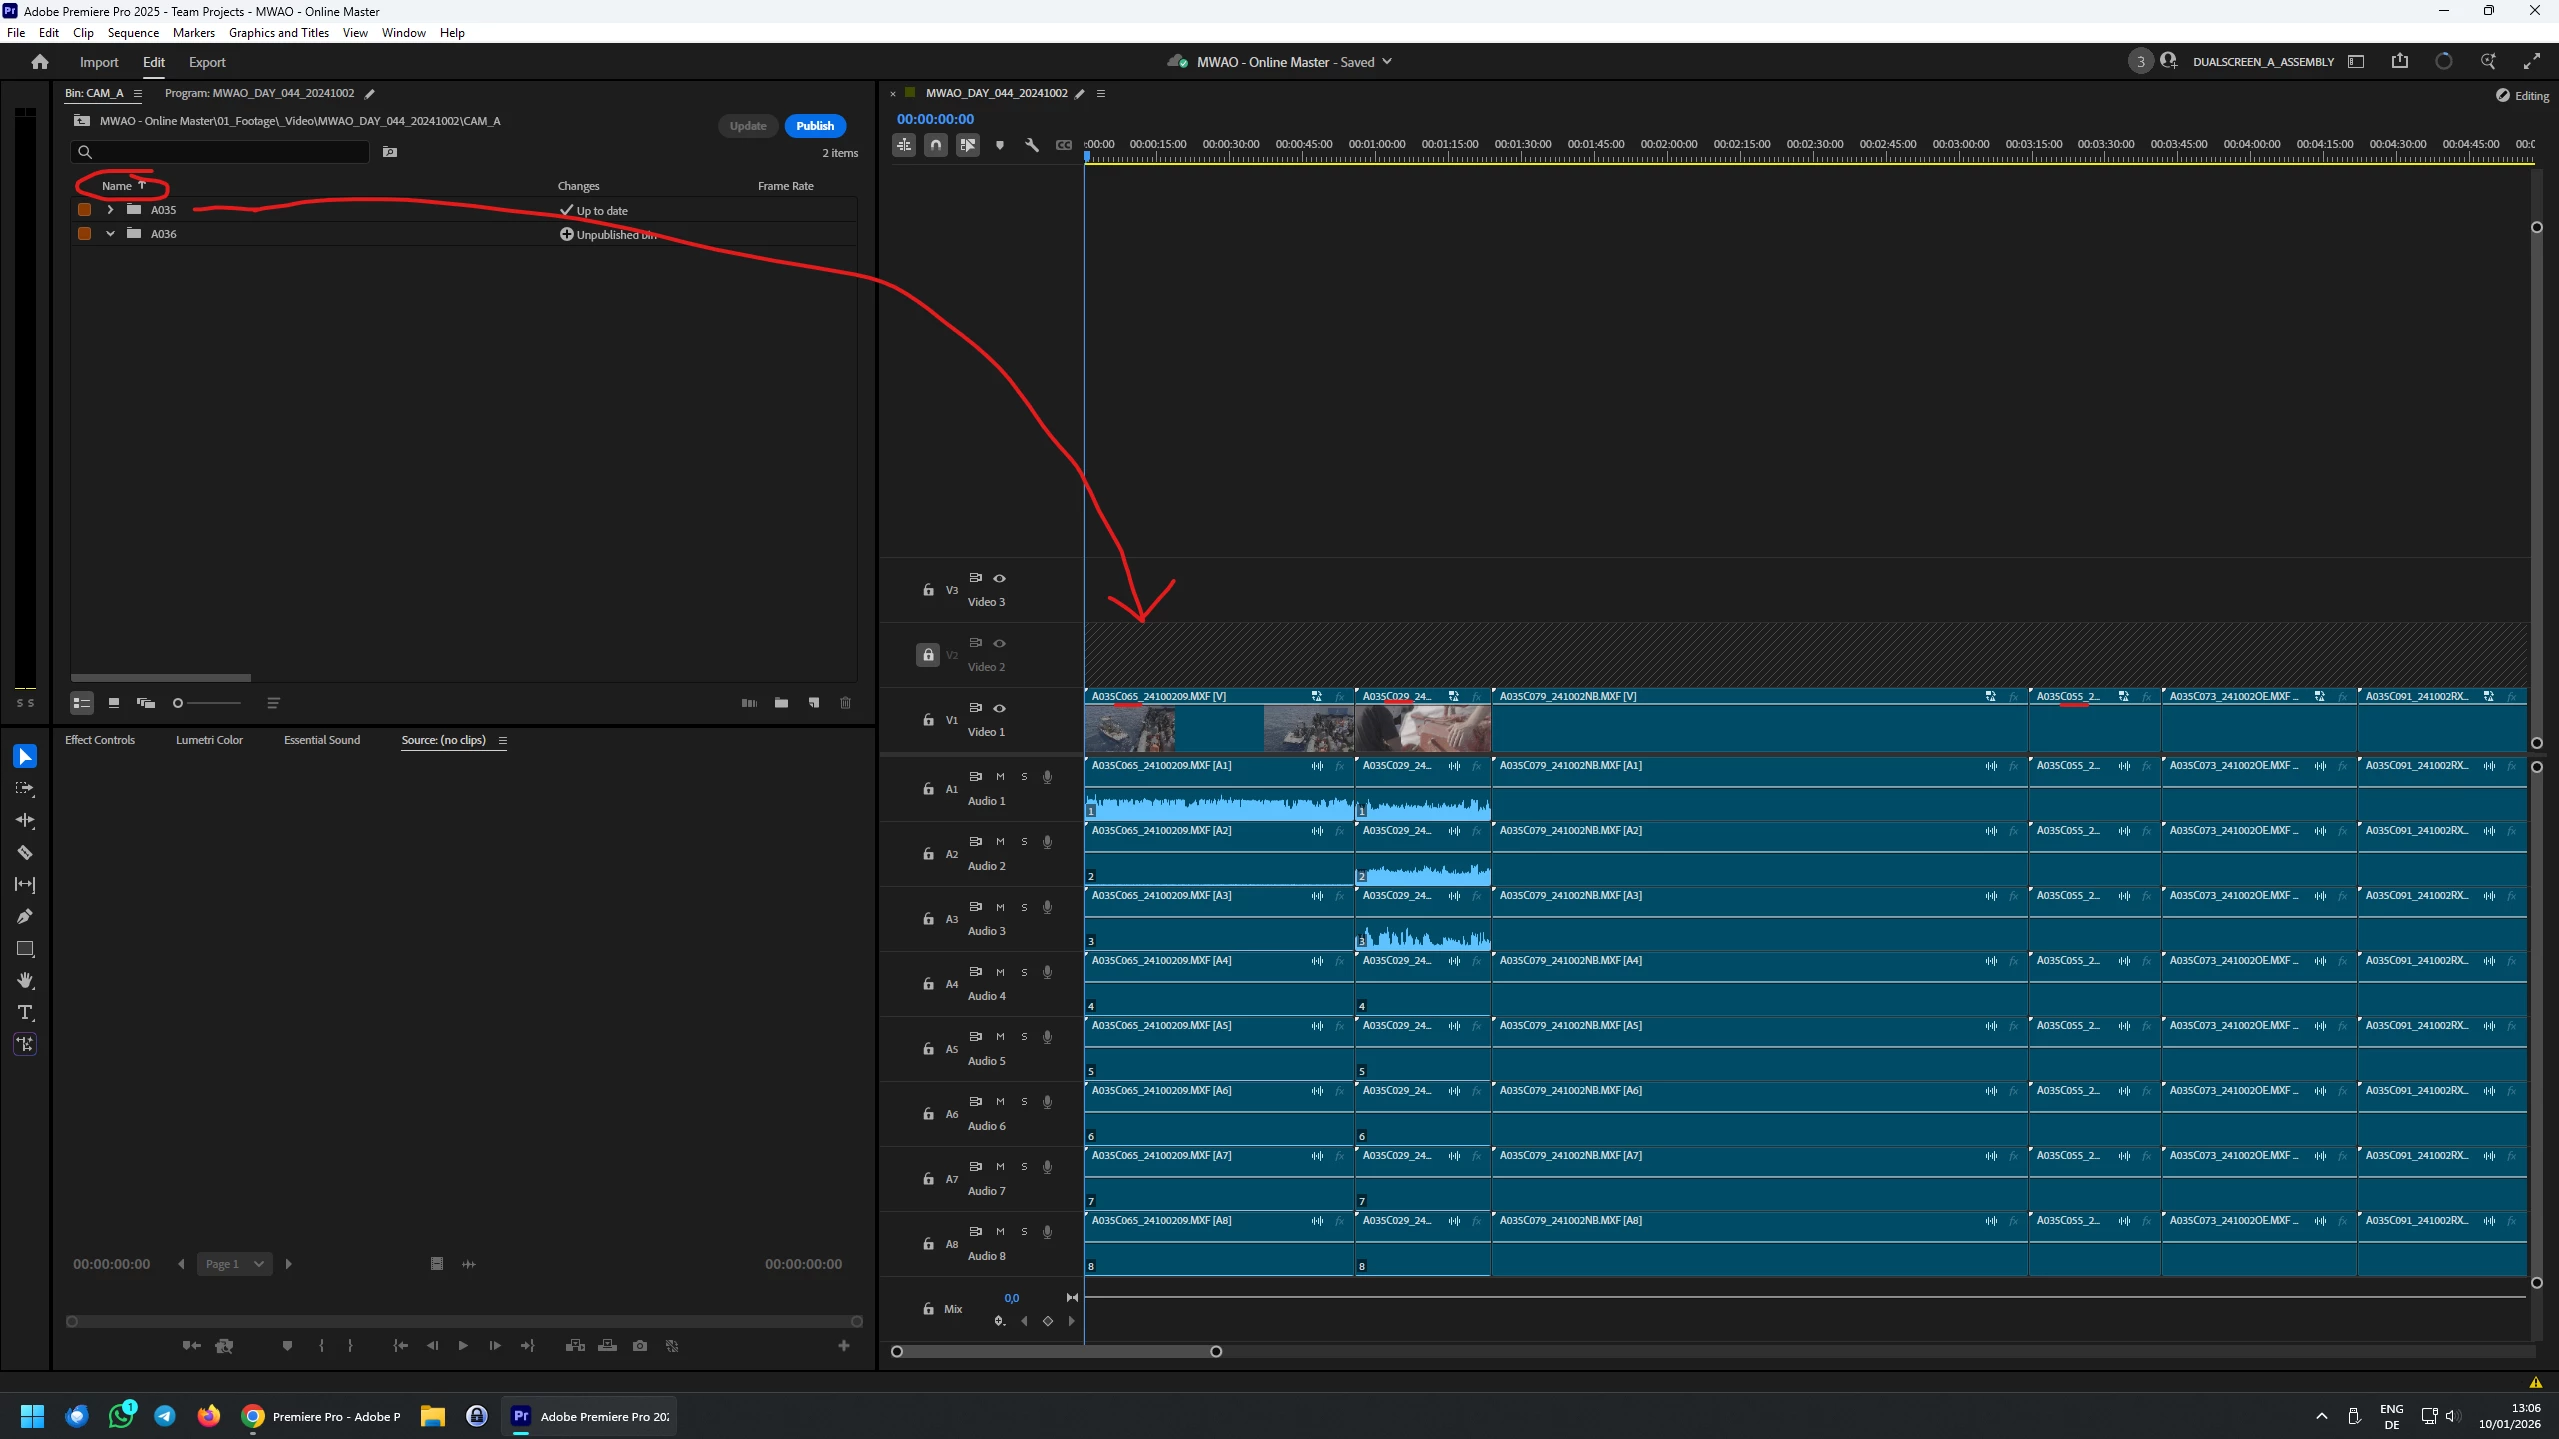Hide the Video 1 track output
The height and width of the screenshot is (1439, 2559).
[x=999, y=708]
